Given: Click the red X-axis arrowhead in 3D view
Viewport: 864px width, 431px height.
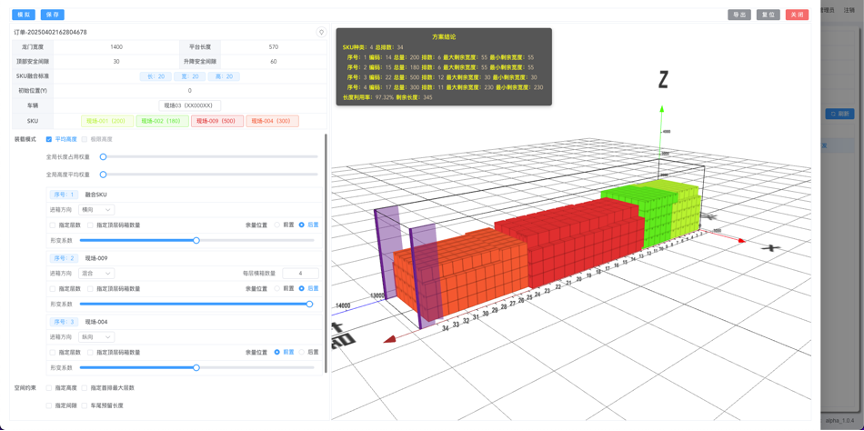Looking at the screenshot, I should tap(741, 240).
